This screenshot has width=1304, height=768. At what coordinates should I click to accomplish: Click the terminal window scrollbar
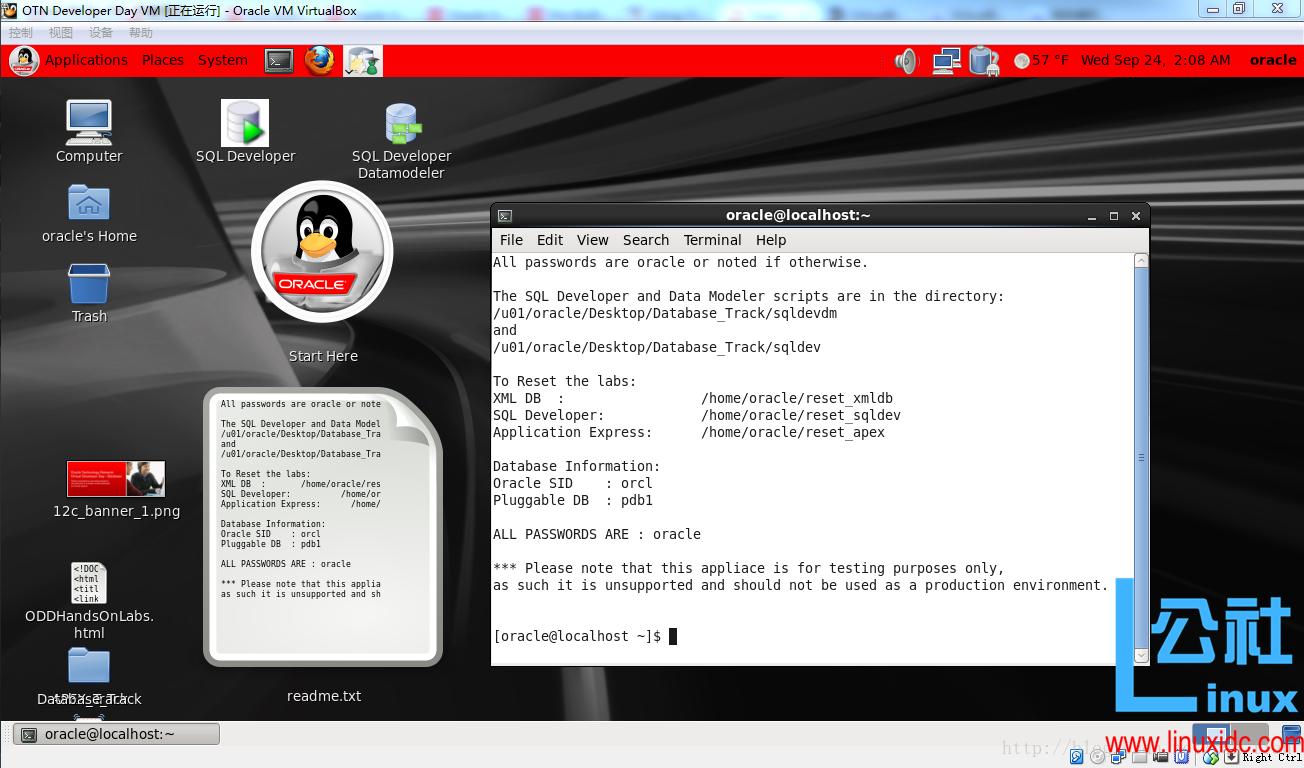coord(1141,458)
